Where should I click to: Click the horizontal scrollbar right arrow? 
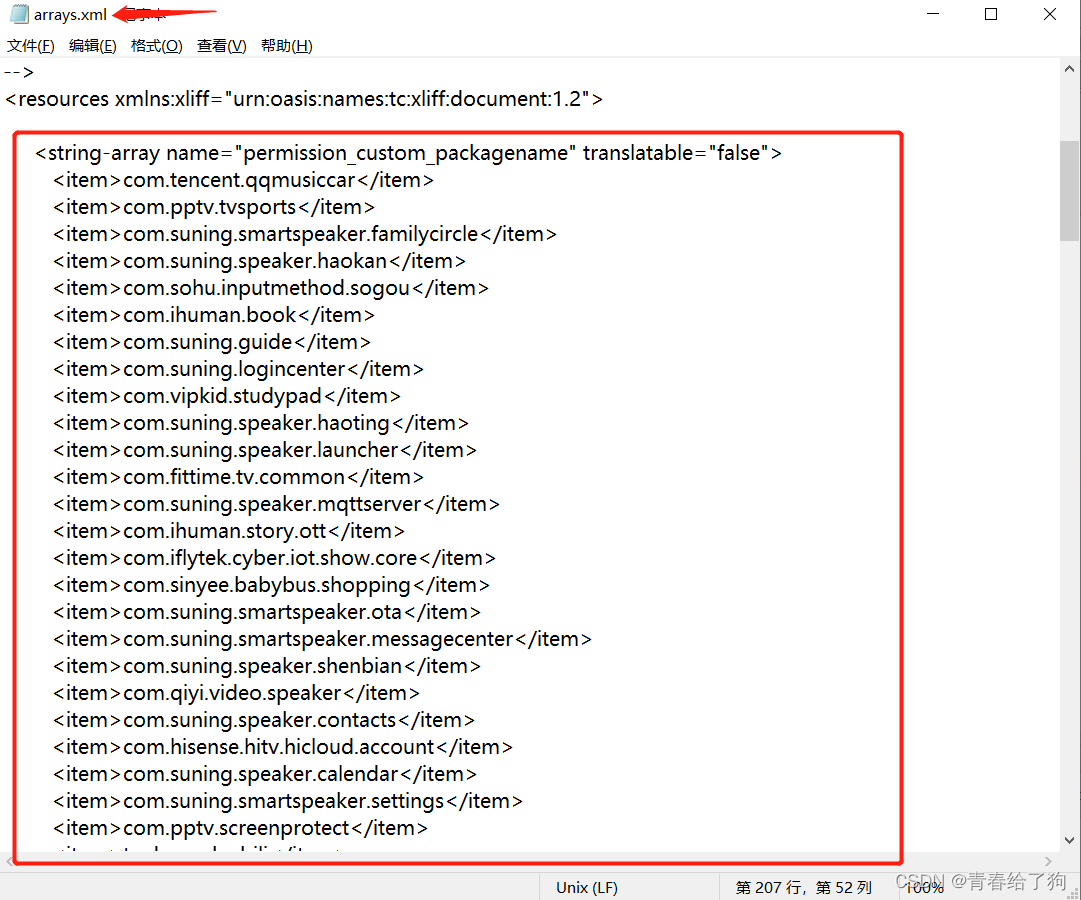click(x=1049, y=861)
